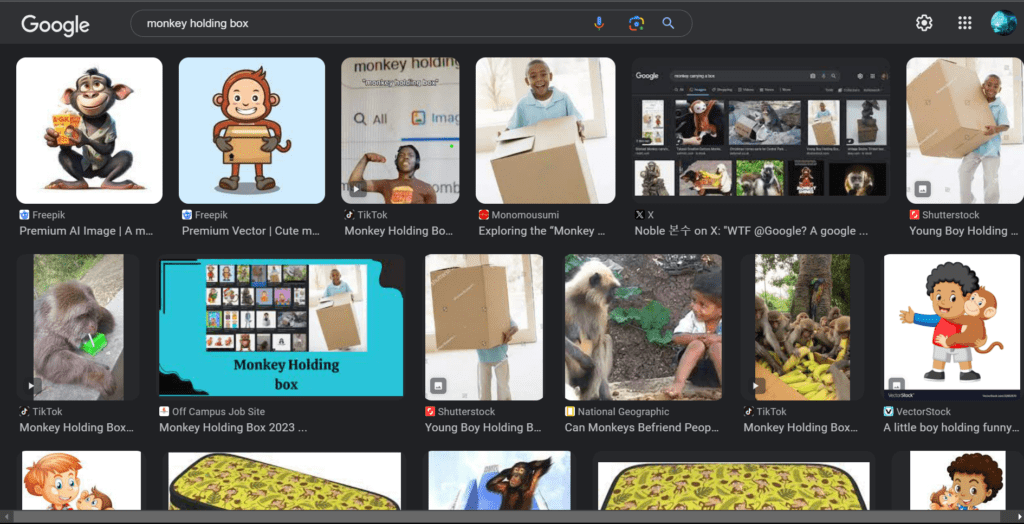Click the magnifying glass search button
This screenshot has height=524, width=1024.
tap(668, 23)
